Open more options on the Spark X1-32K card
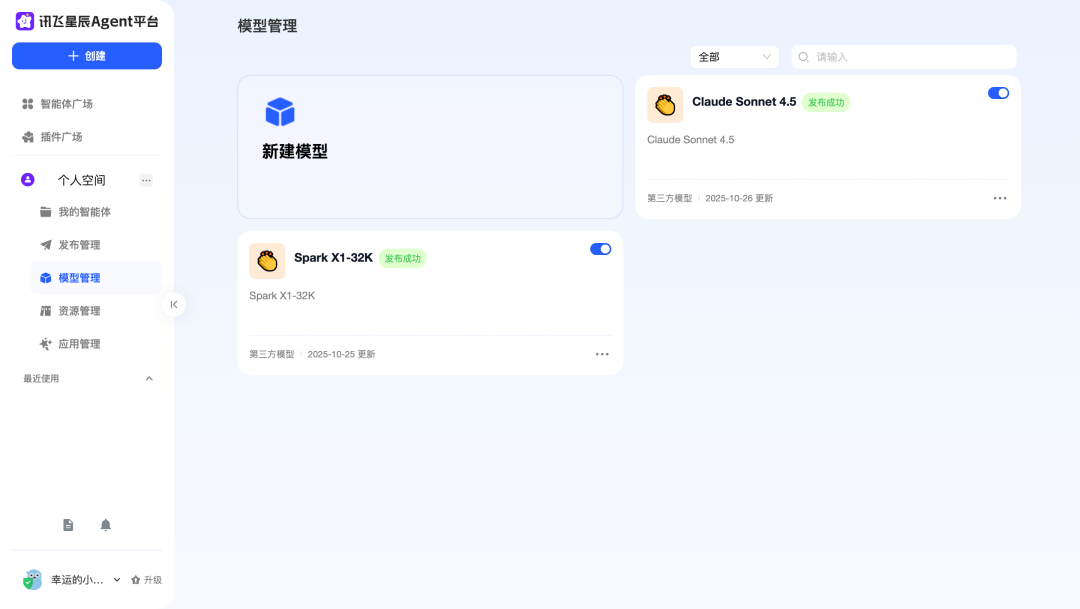 (x=602, y=354)
